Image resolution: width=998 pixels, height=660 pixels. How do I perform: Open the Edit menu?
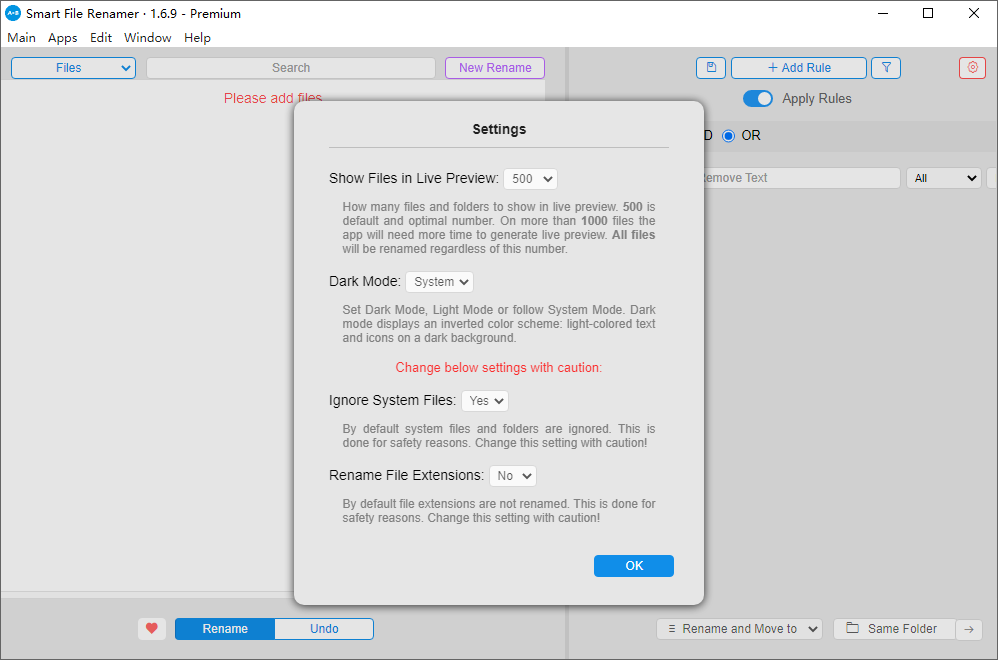tap(101, 38)
